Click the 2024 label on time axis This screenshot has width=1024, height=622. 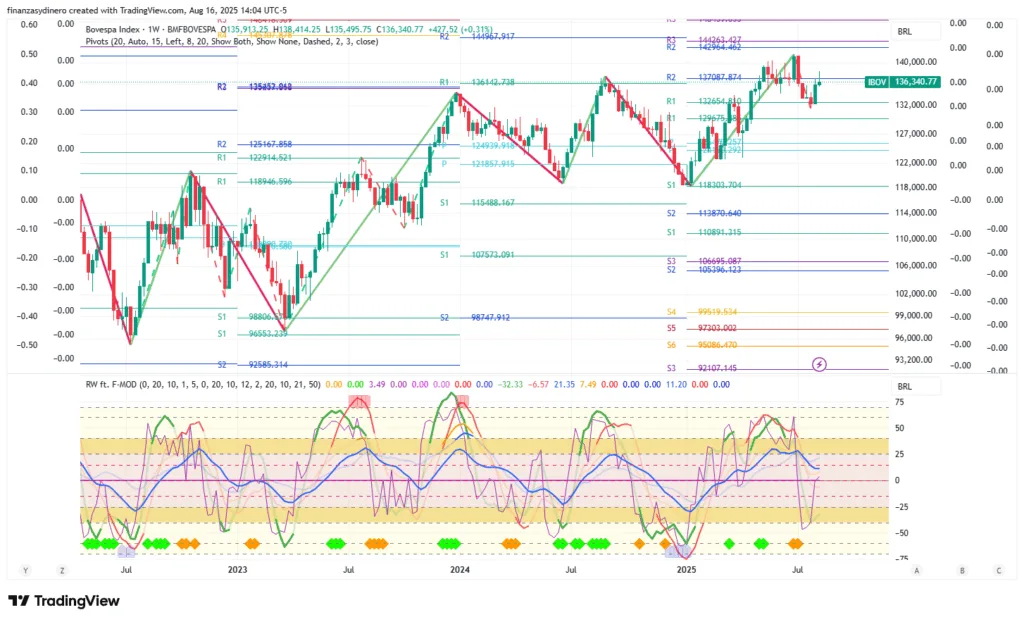click(x=460, y=570)
